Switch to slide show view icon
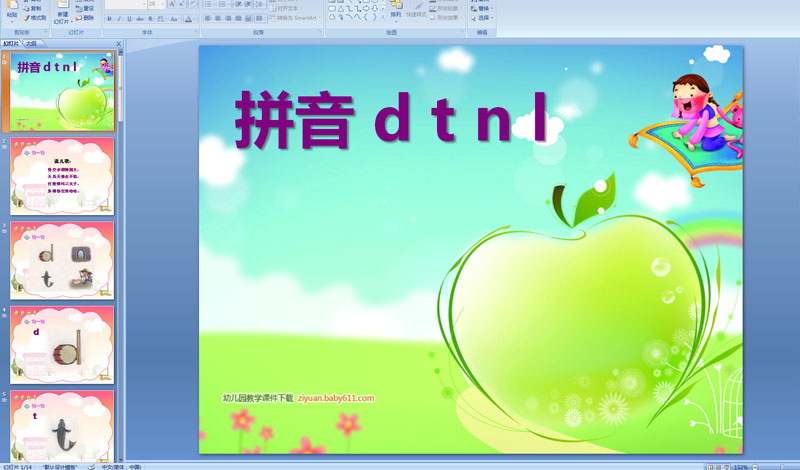The width and height of the screenshot is (800, 470). pos(727,467)
